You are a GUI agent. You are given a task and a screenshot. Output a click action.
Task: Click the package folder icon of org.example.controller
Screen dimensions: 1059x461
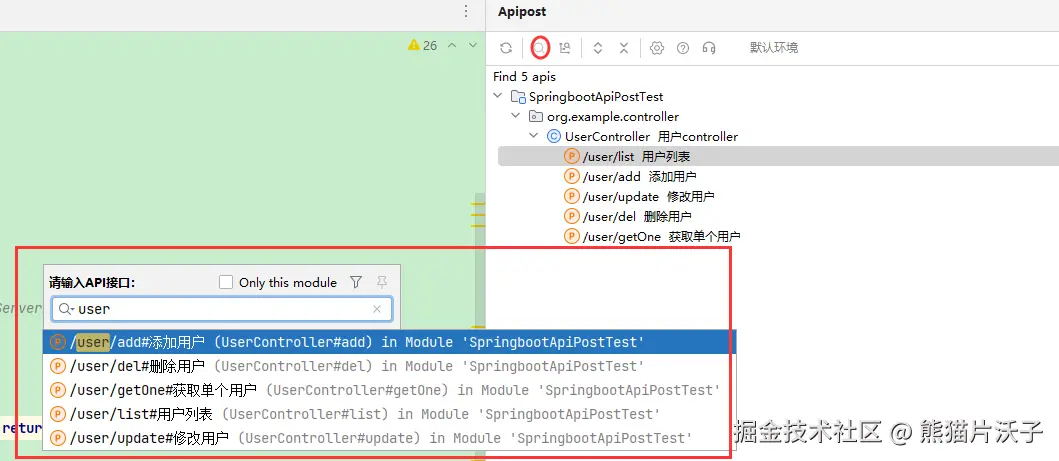point(536,116)
